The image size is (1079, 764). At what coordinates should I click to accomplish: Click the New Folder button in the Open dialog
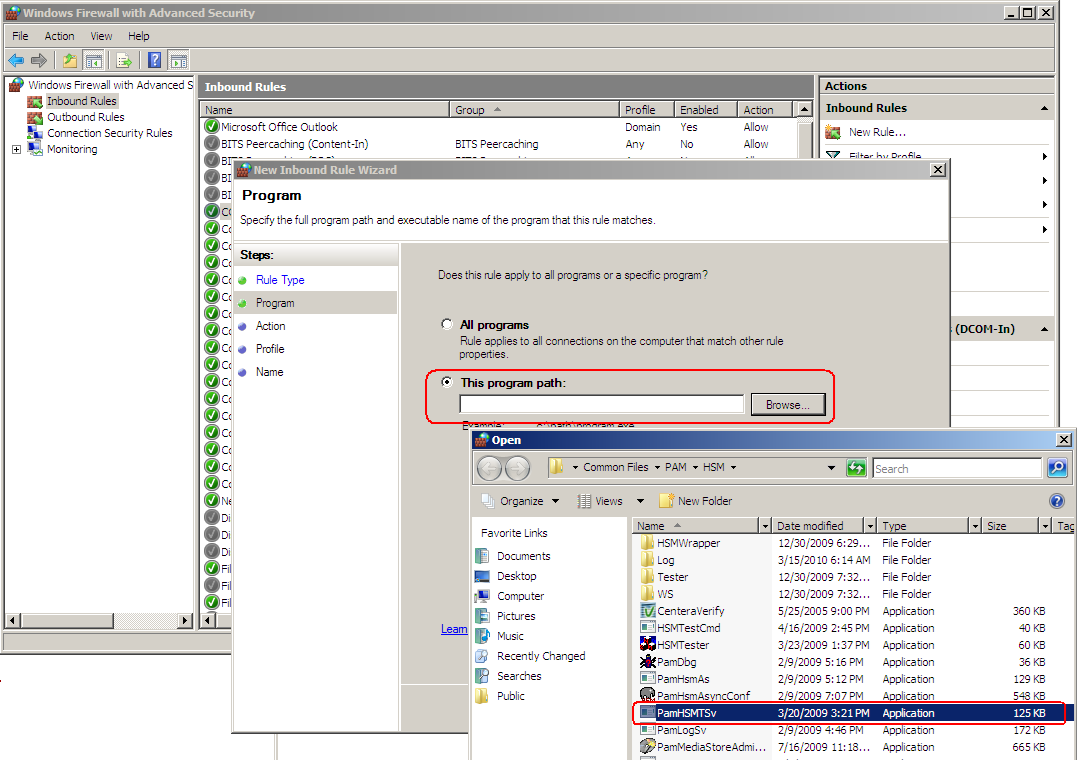click(695, 501)
